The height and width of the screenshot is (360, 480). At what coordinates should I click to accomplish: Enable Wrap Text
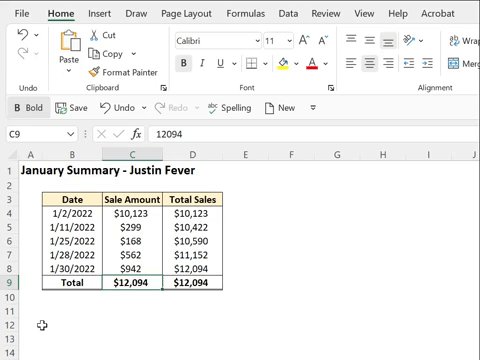click(x=464, y=41)
